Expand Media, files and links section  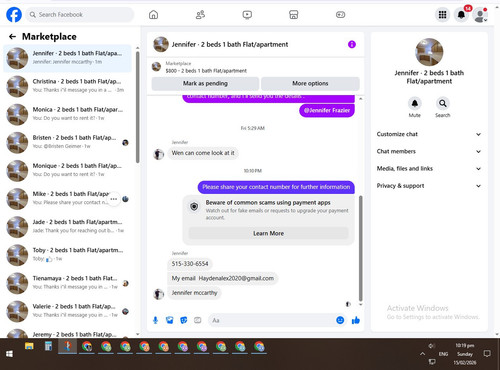tap(429, 169)
